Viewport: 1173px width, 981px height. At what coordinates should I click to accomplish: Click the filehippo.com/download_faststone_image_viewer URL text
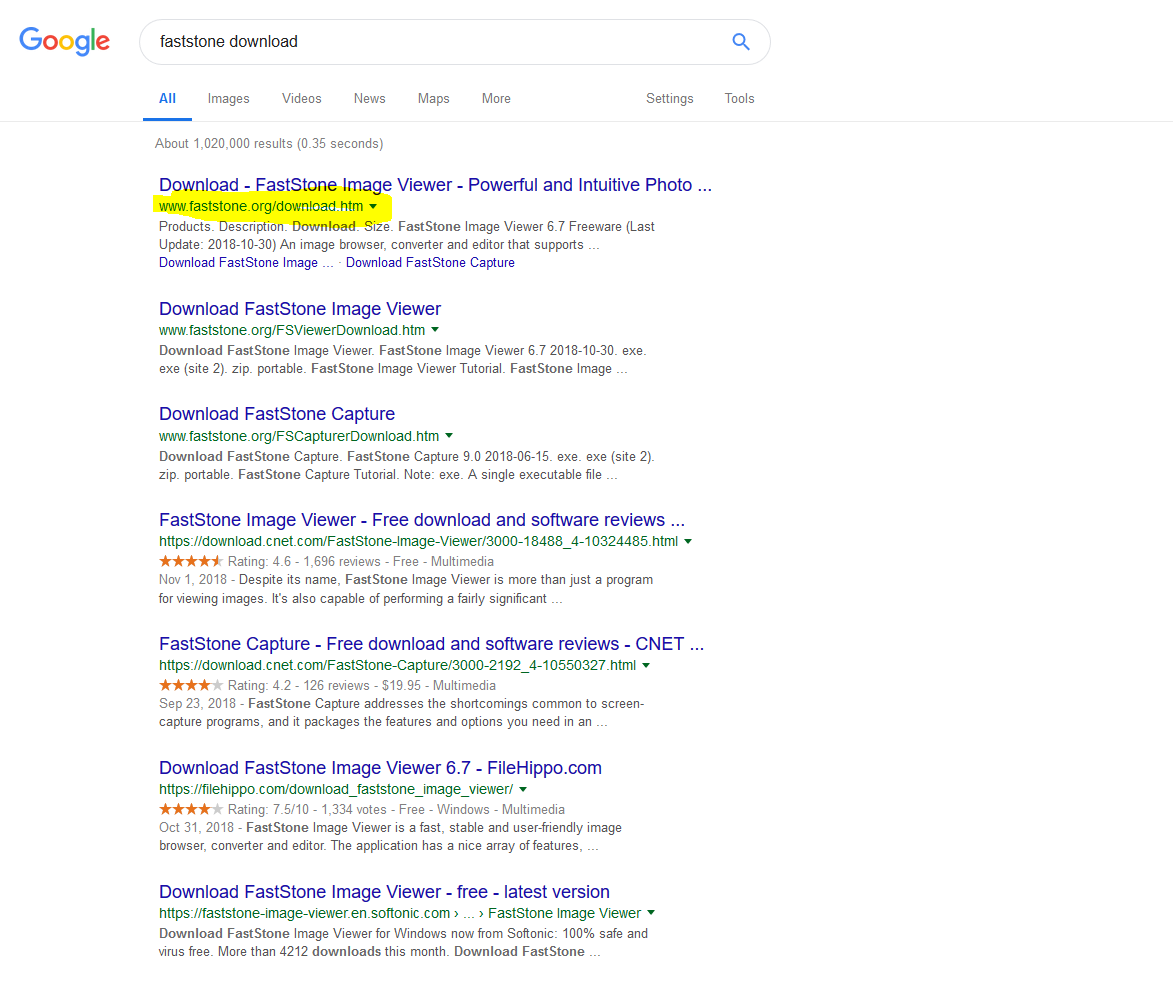(336, 789)
